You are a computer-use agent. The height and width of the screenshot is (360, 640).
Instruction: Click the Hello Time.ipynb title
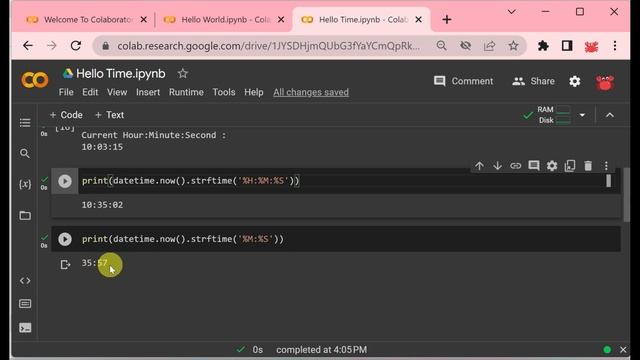(x=120, y=73)
